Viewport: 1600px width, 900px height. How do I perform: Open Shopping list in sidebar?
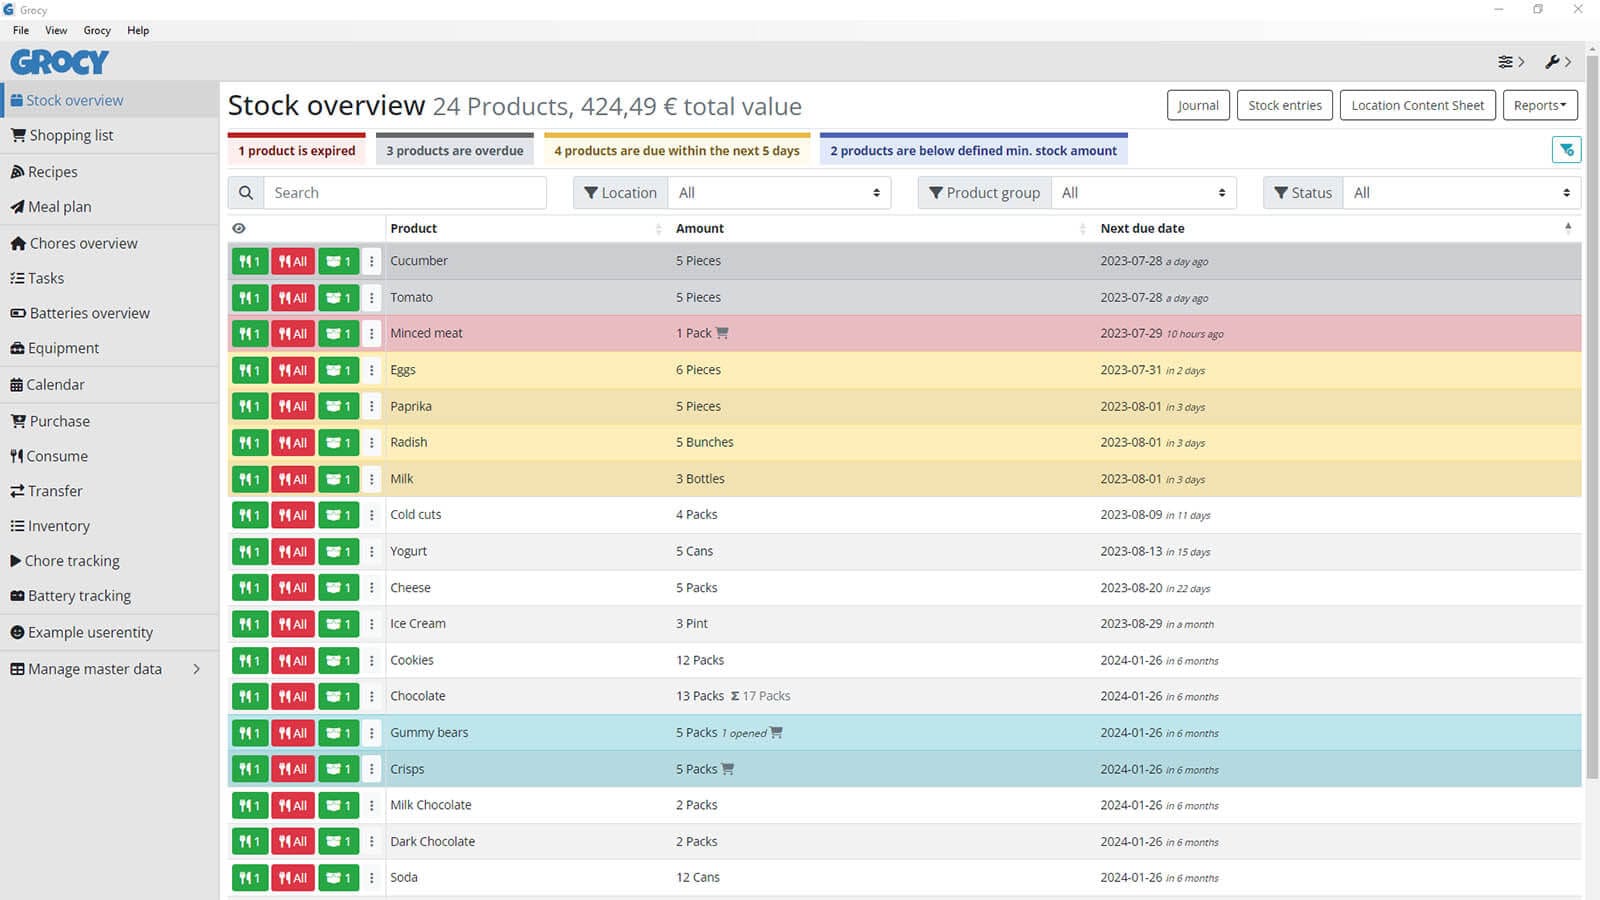click(x=71, y=135)
